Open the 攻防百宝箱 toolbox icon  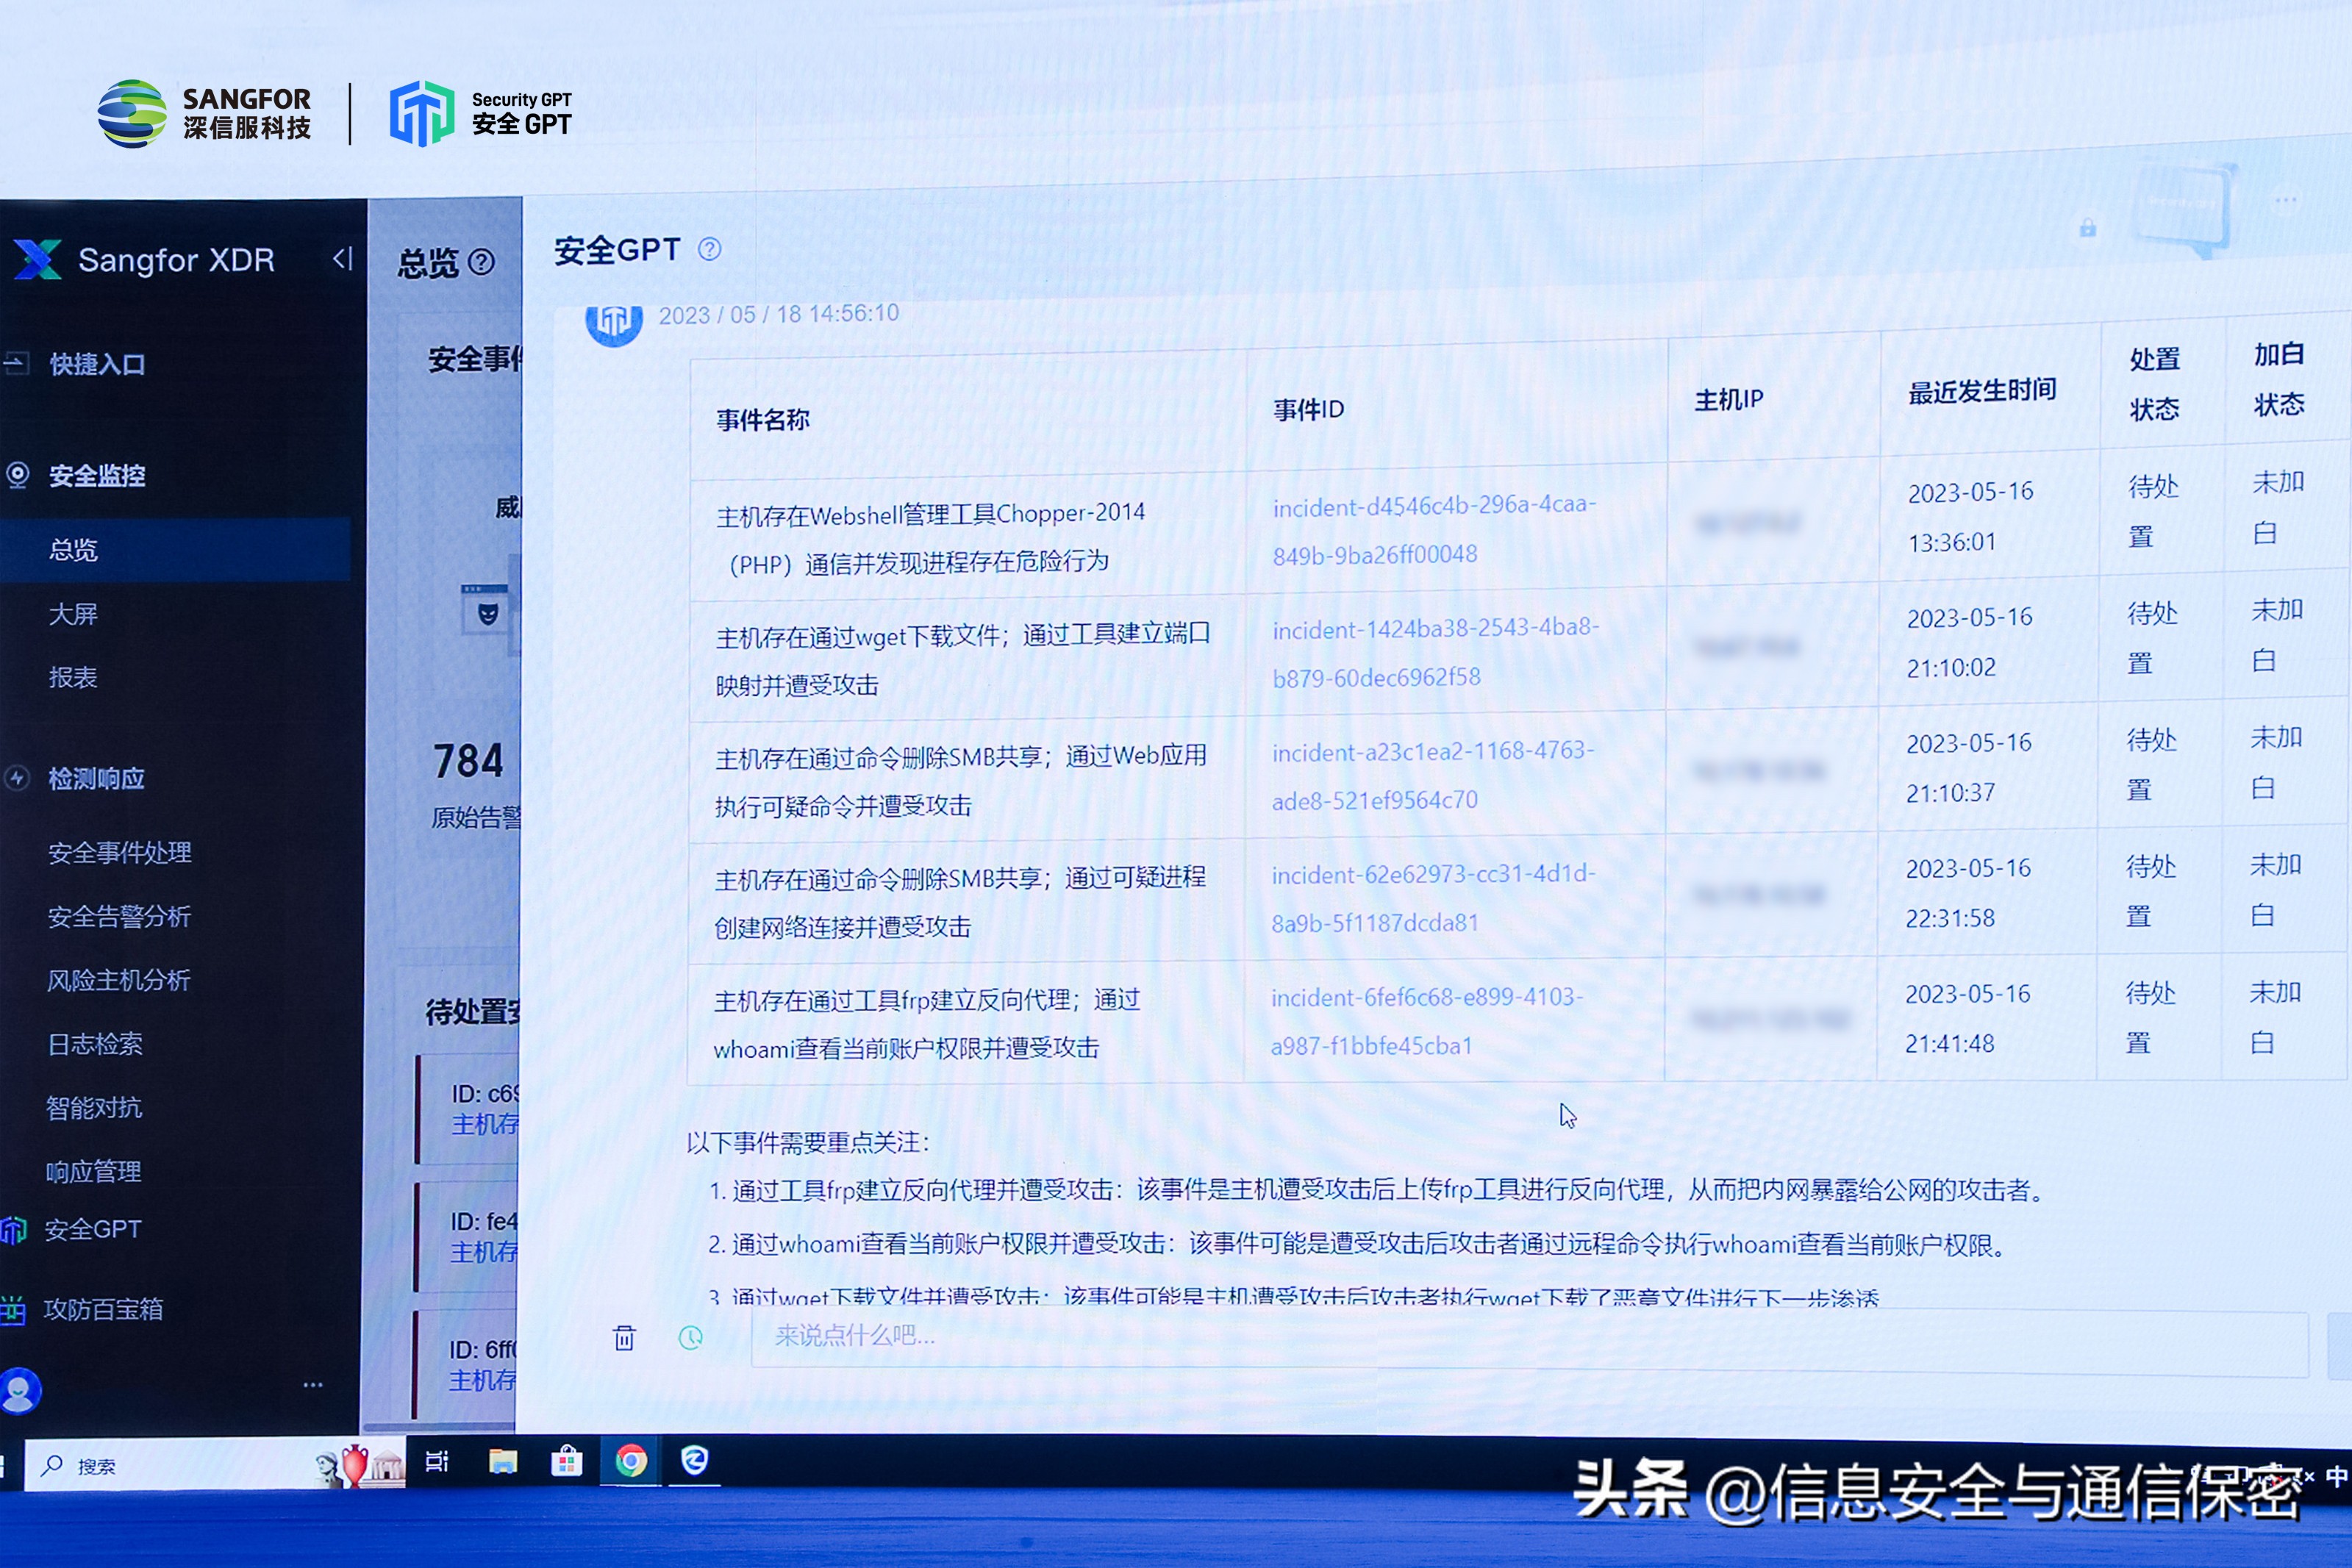14,1309
